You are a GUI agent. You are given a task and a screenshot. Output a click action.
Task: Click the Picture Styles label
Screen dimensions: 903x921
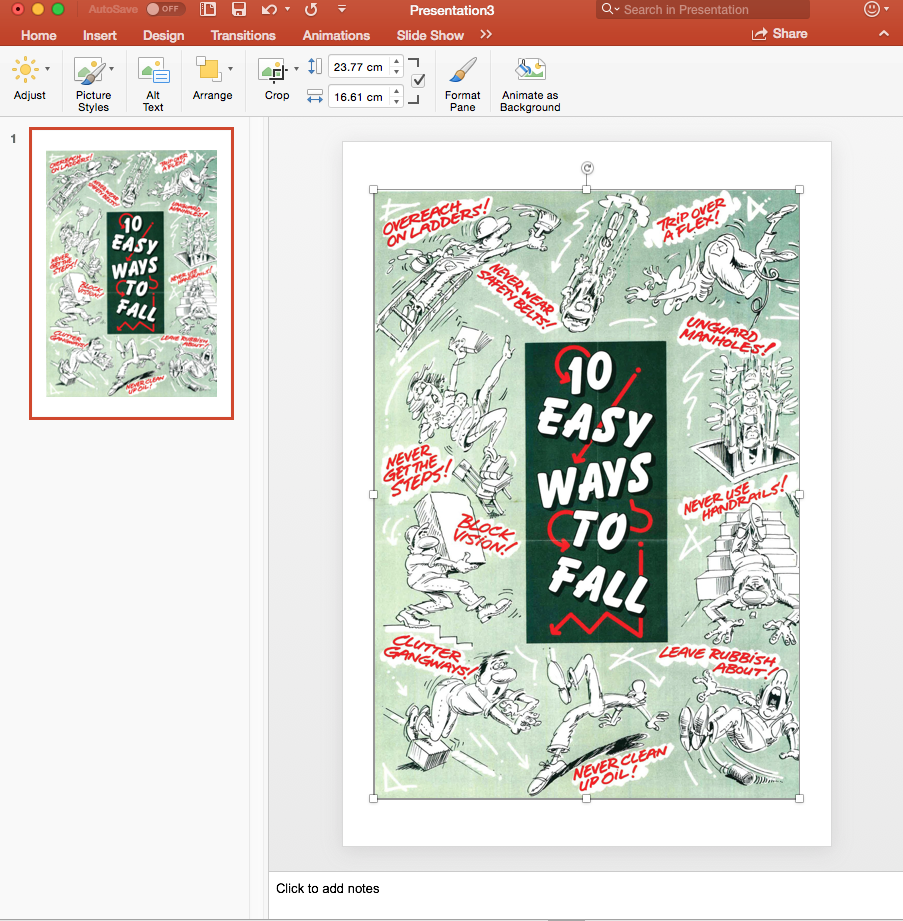coord(93,101)
